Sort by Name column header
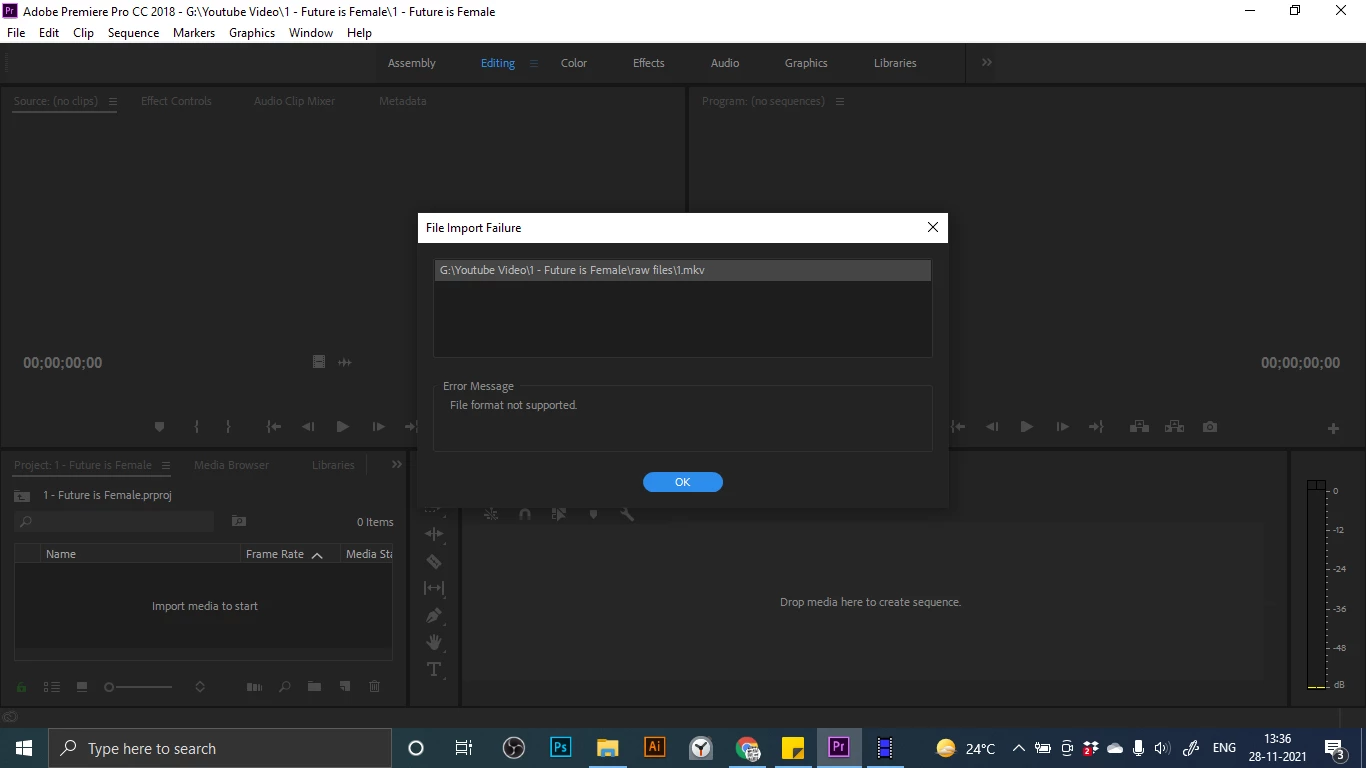Screen dimensions: 1366x768 tap(61, 554)
